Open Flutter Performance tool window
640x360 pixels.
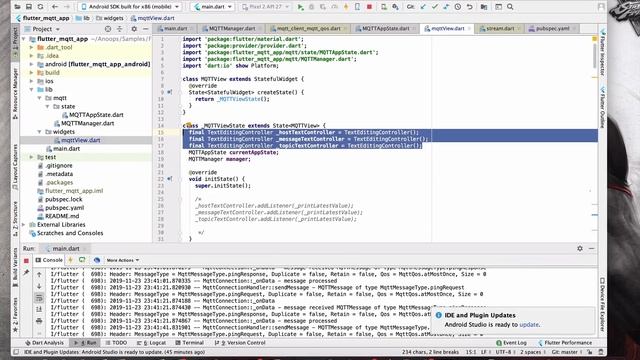click(565, 343)
